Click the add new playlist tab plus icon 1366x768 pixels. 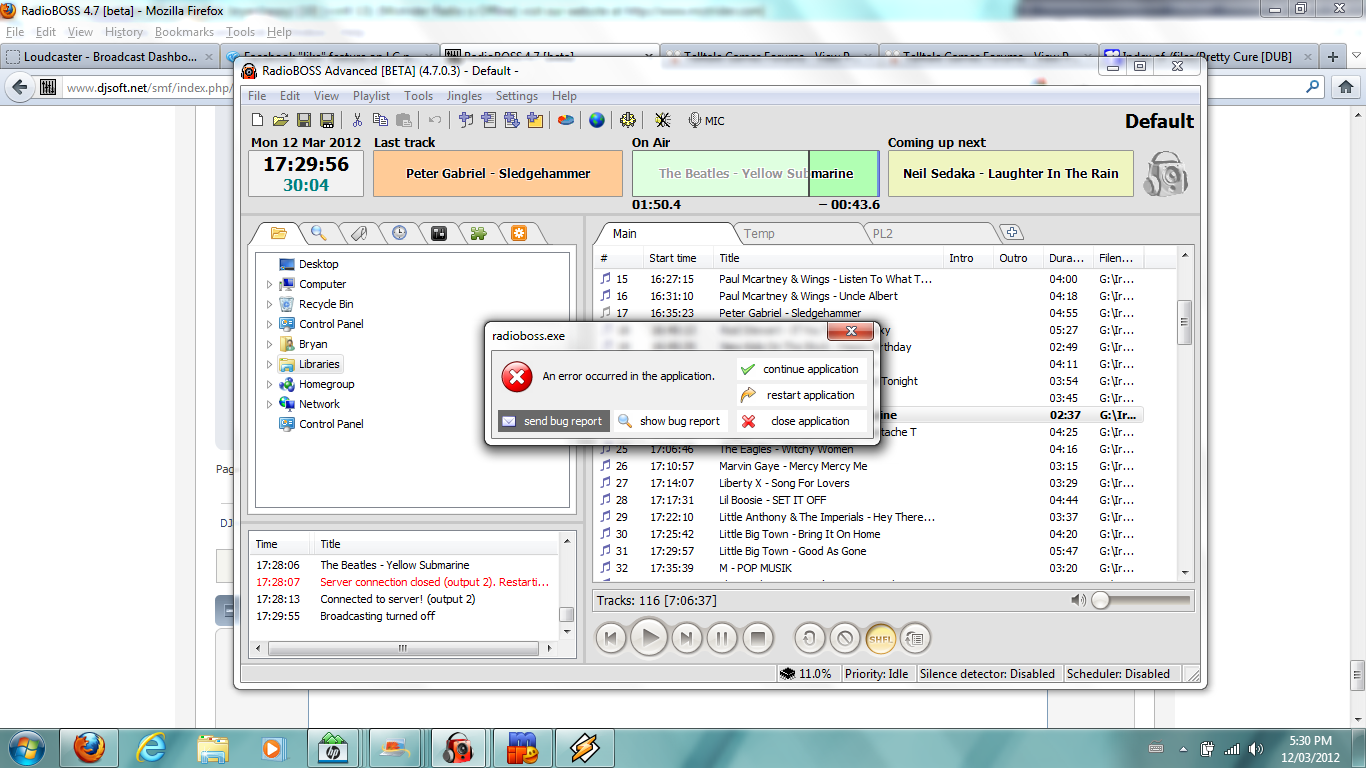pyautogui.click(x=1012, y=232)
